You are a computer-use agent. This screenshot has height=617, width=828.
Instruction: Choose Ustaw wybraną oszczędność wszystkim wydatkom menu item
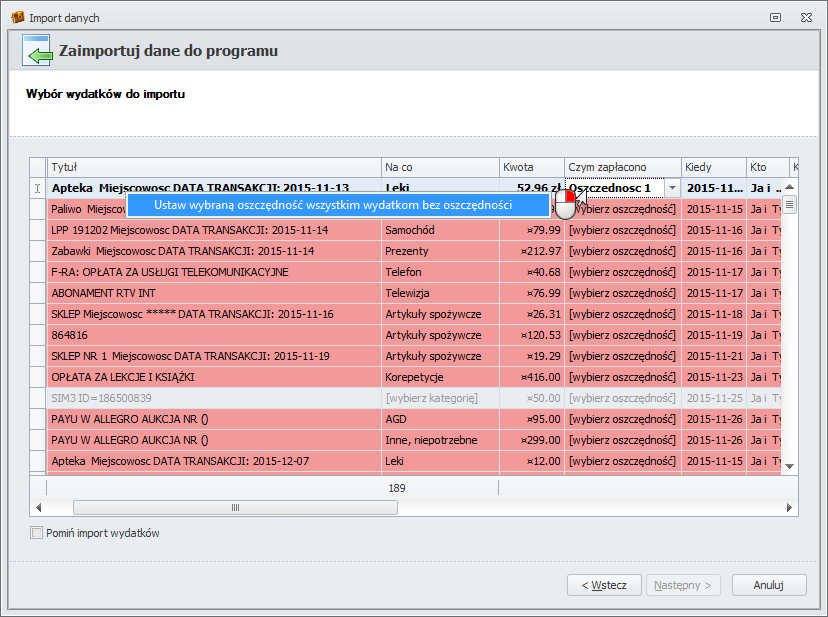(x=333, y=205)
